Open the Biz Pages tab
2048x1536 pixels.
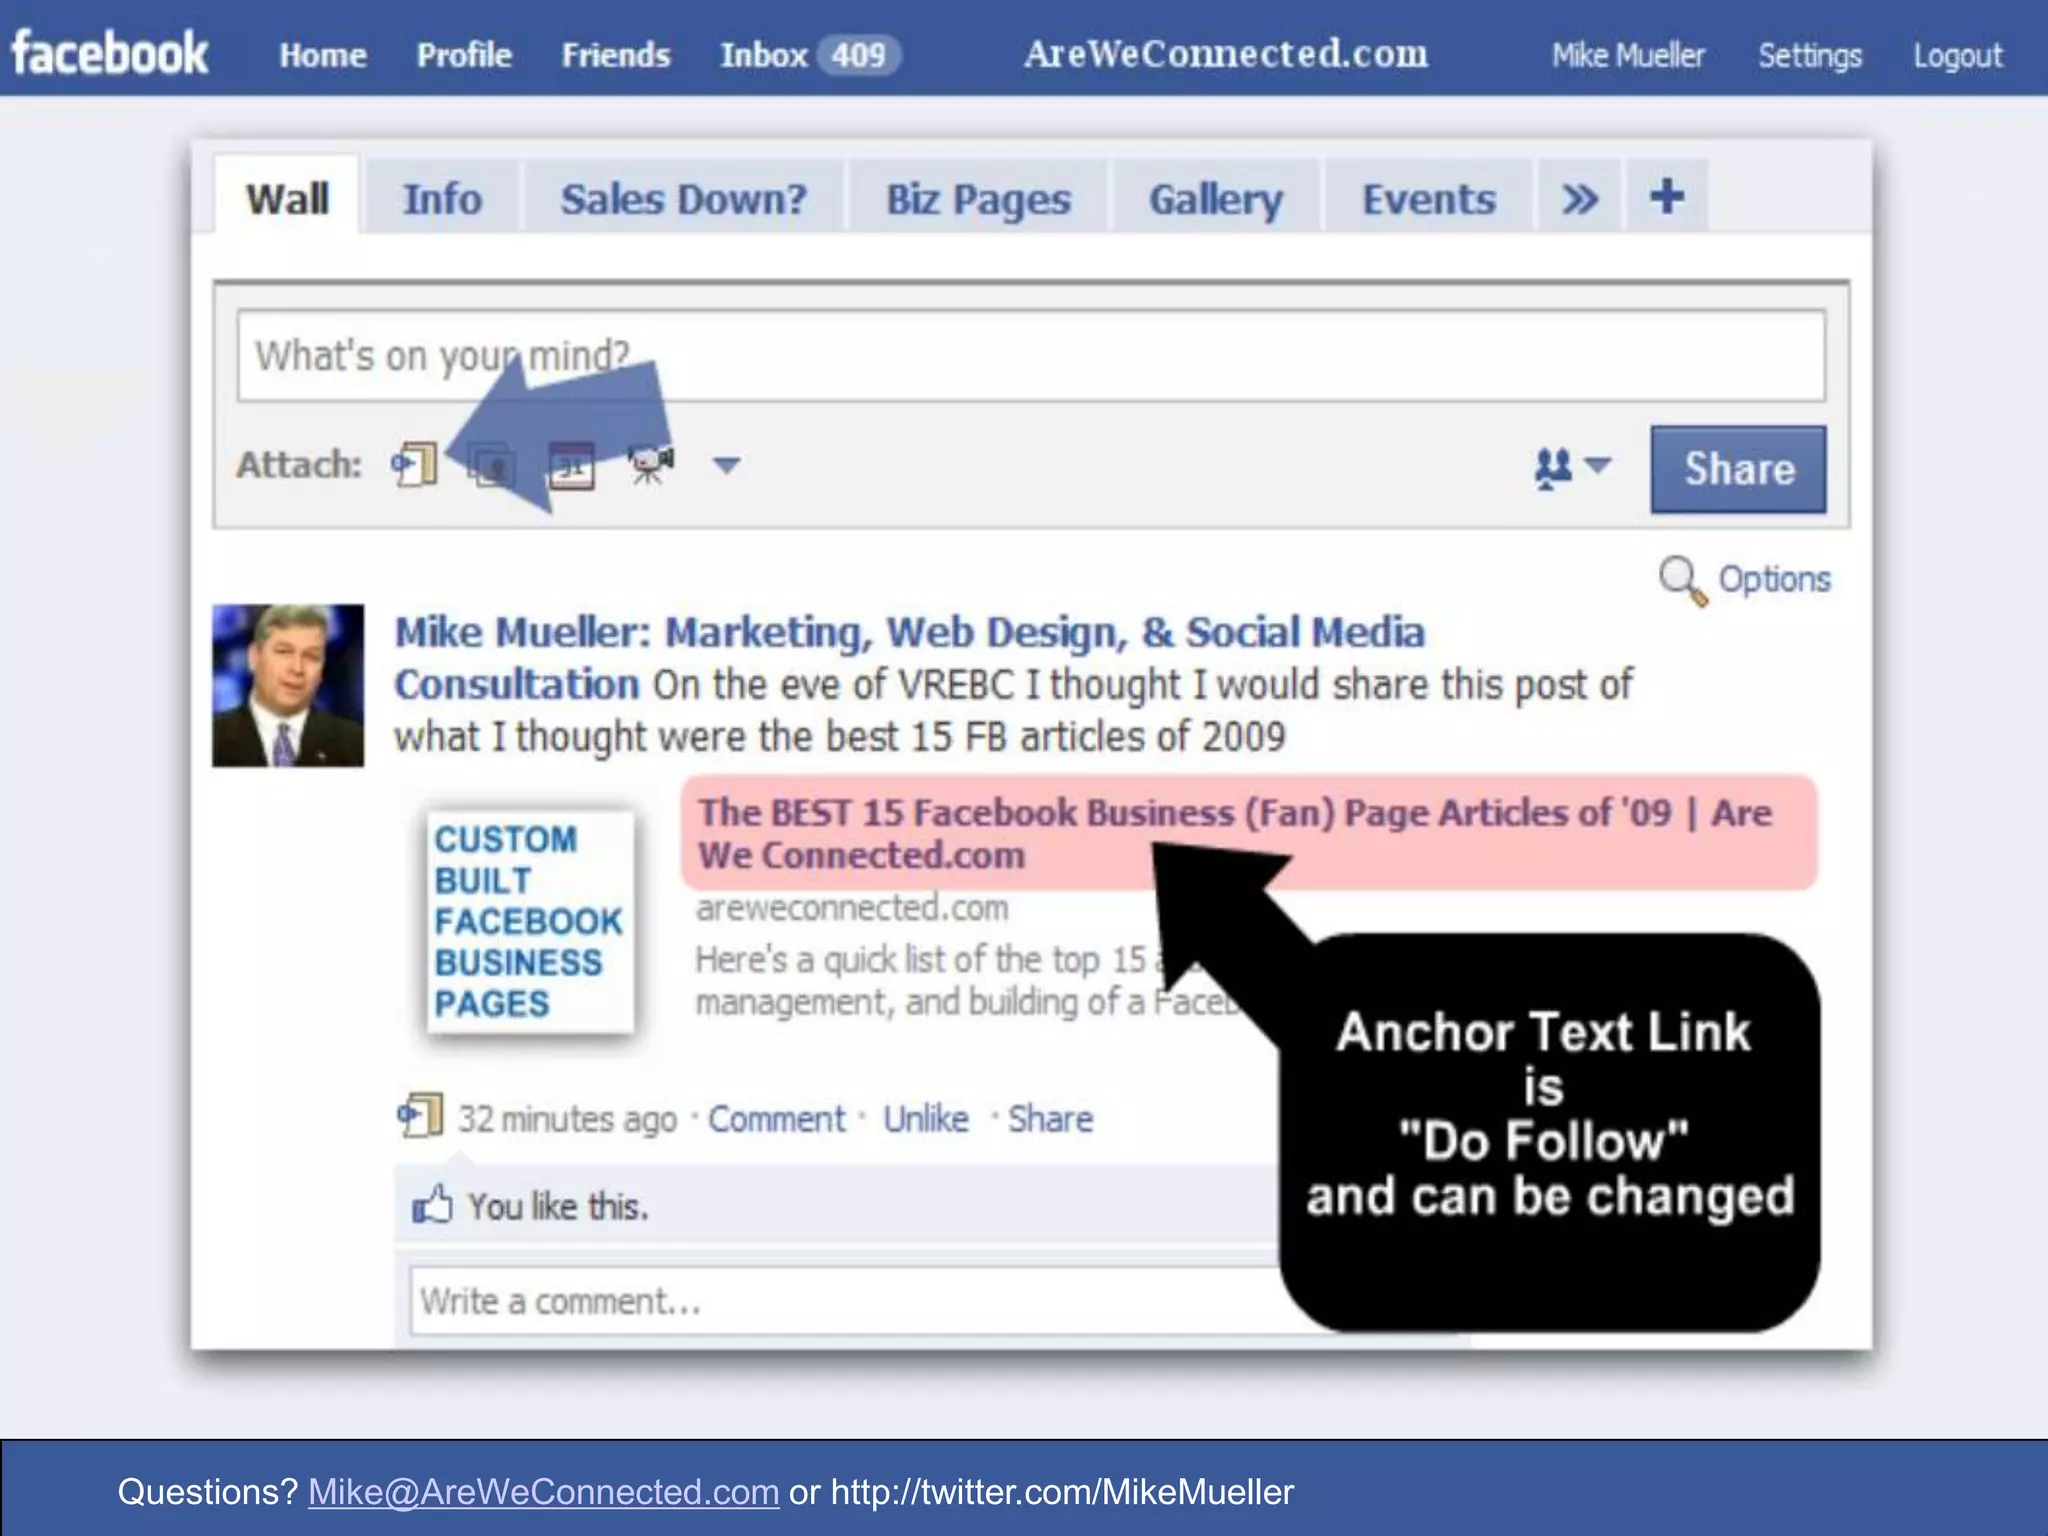978,199
